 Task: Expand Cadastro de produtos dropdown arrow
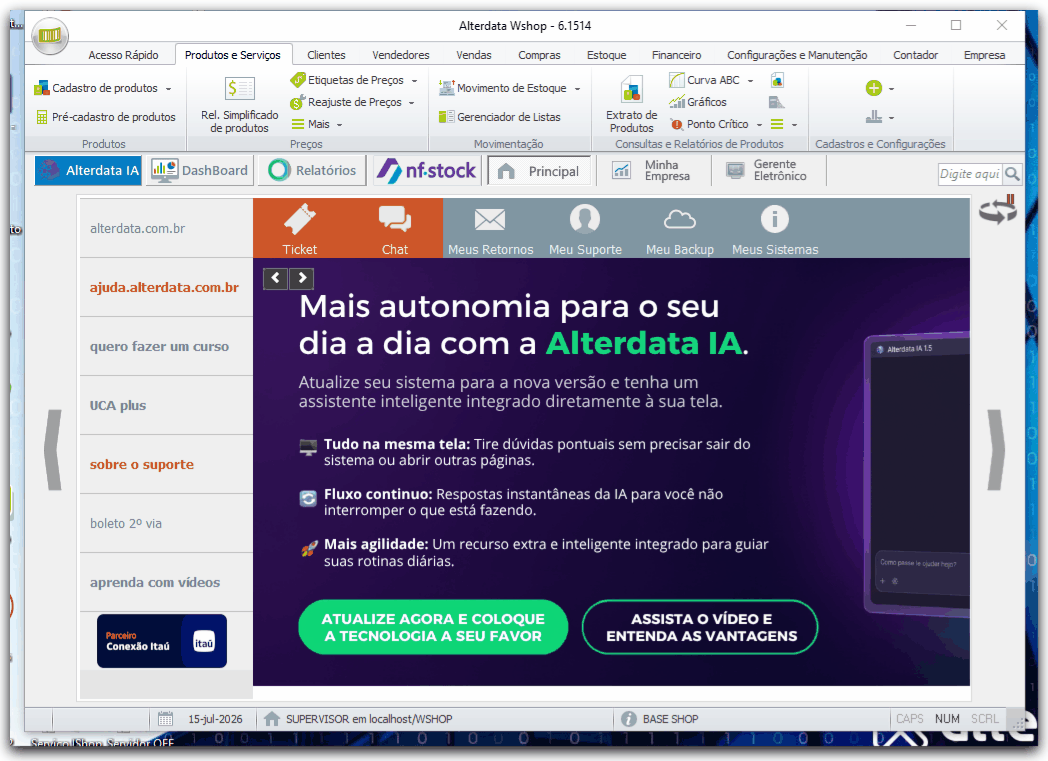[x=168, y=89]
